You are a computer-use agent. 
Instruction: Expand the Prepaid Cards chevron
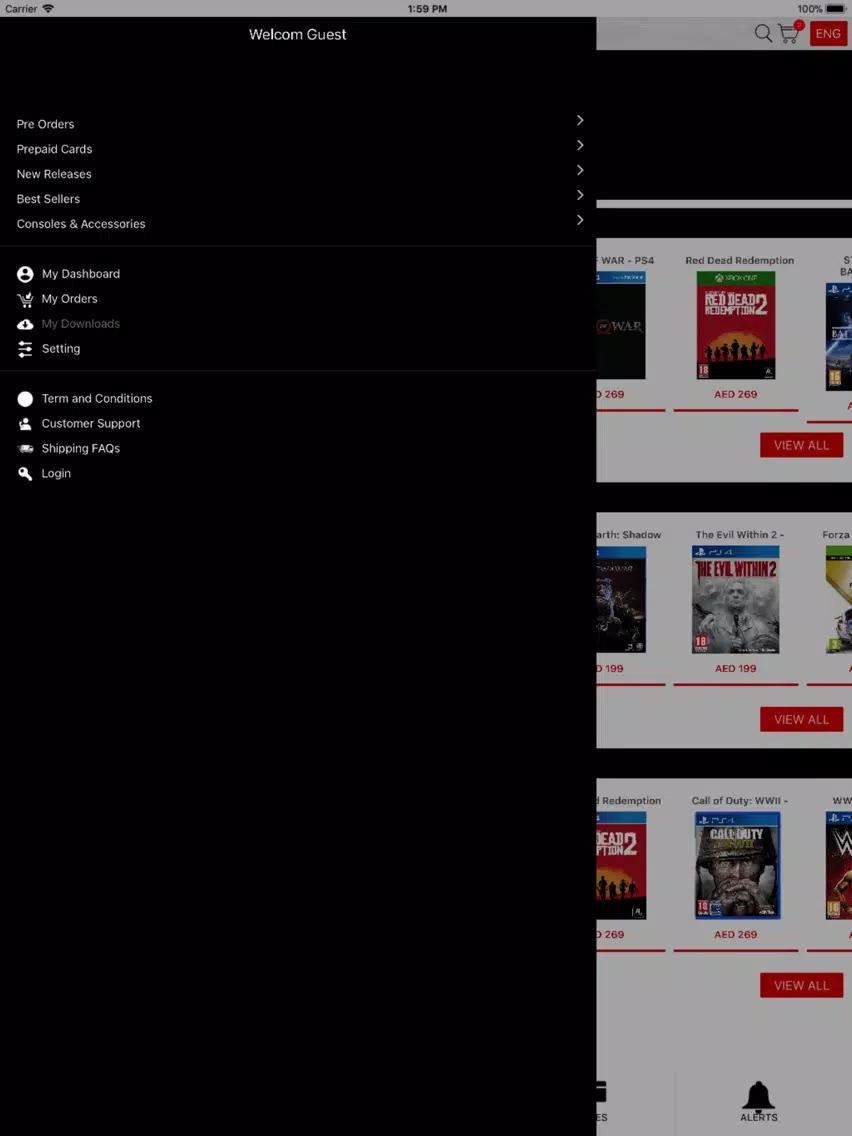tap(580, 145)
